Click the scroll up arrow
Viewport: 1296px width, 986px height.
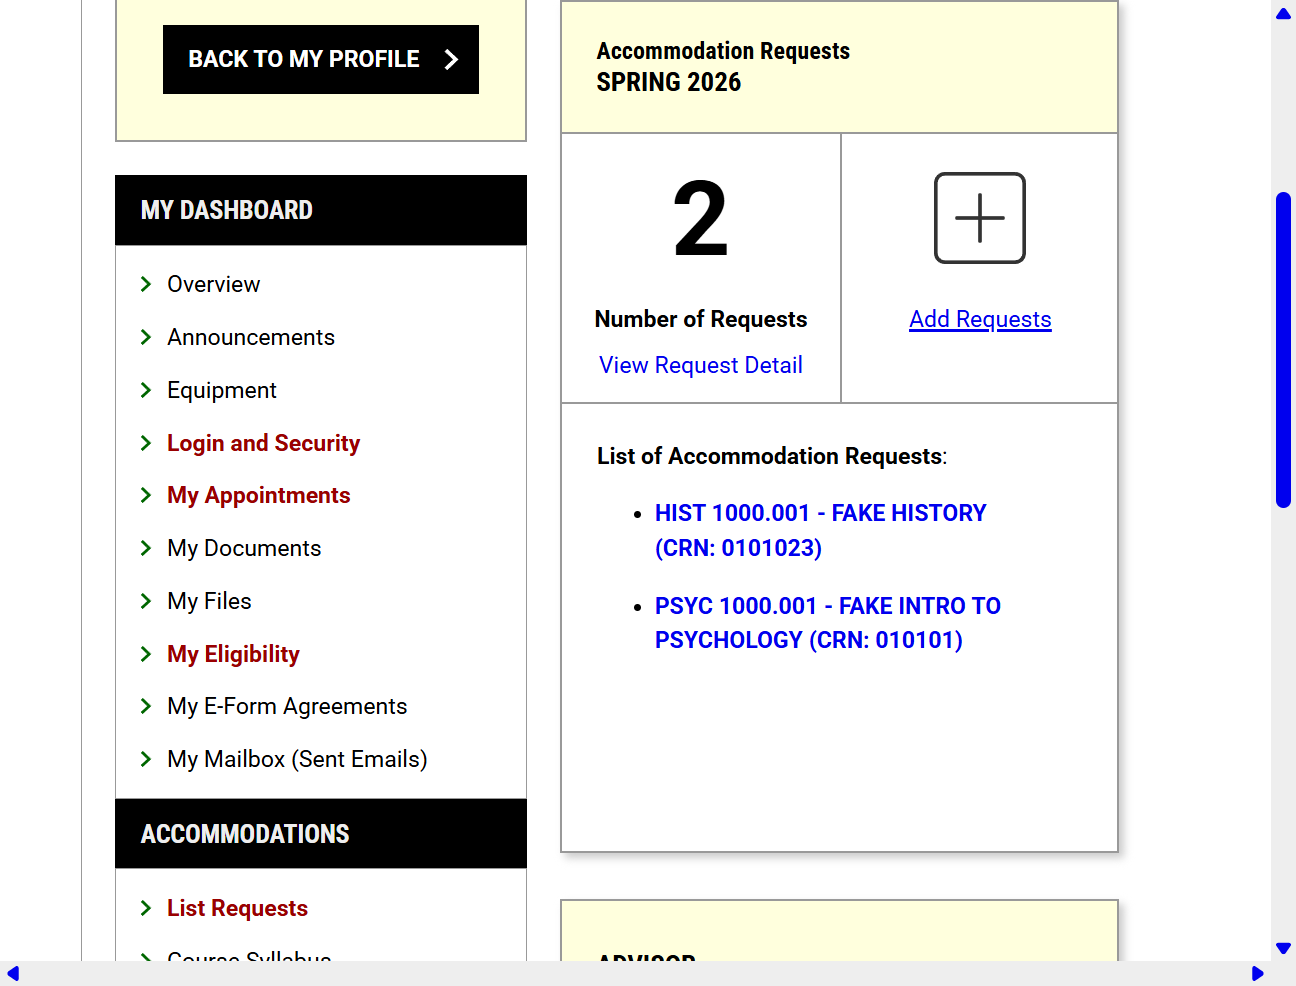(1283, 14)
